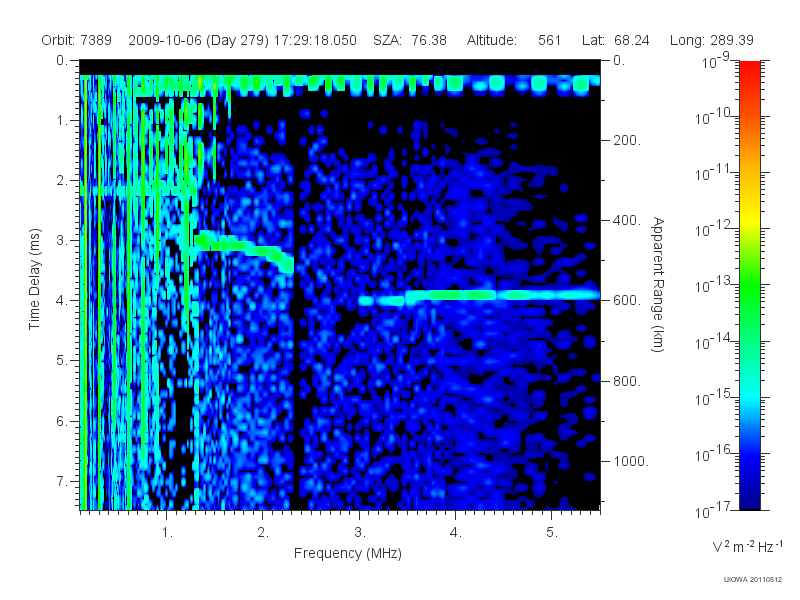Viewport: 800px width, 600px height.
Task: Click the '1000.' apparent range tick label
Action: point(631,461)
